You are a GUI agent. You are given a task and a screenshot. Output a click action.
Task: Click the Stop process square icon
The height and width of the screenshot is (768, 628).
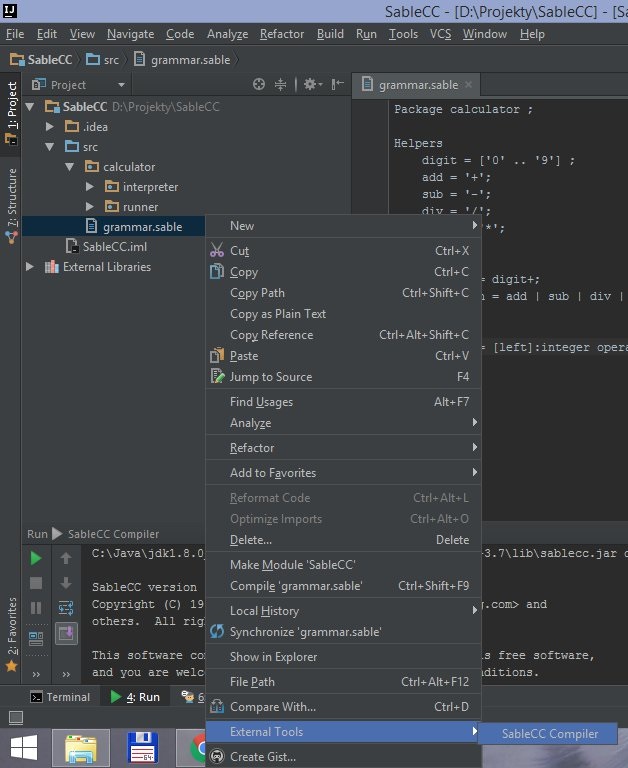[x=36, y=583]
